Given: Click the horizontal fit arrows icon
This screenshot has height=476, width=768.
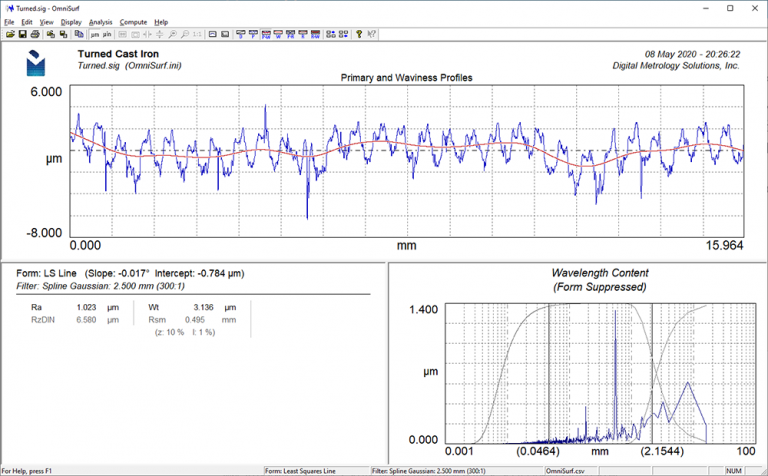Looking at the screenshot, I should pyautogui.click(x=147, y=34).
